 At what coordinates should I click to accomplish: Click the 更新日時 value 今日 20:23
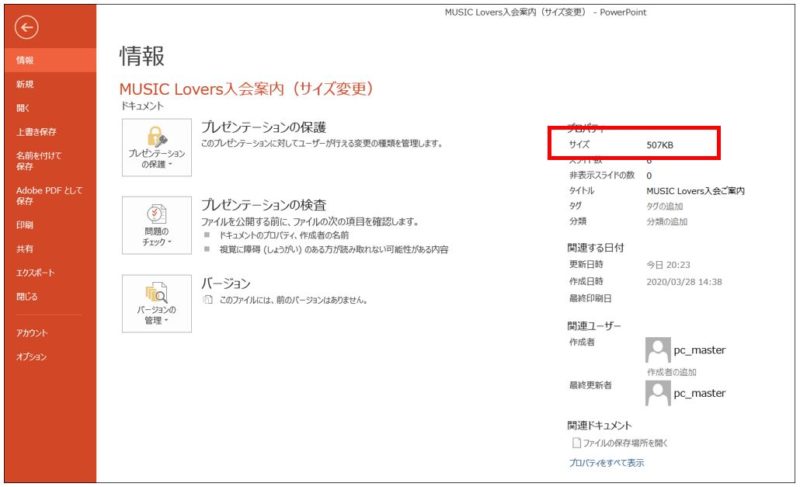tap(668, 265)
